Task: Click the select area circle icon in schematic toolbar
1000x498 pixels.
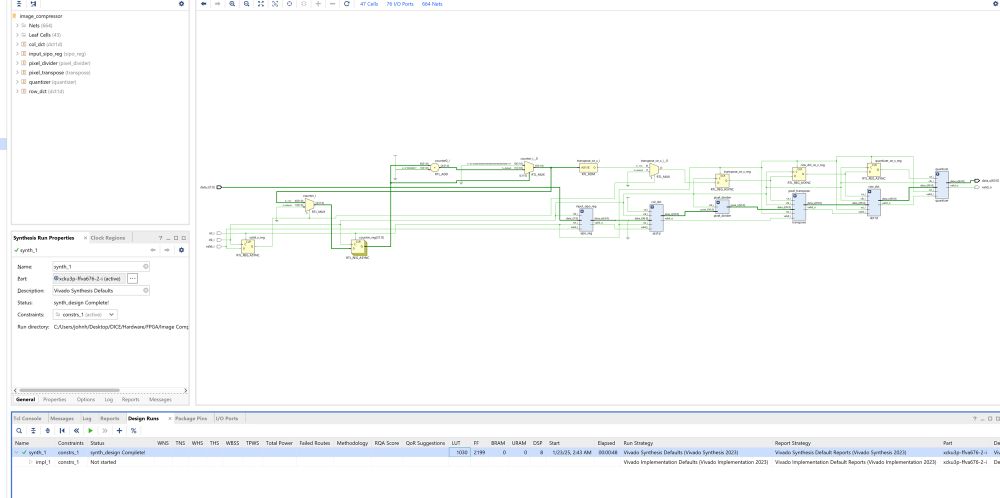Action: [x=290, y=4]
